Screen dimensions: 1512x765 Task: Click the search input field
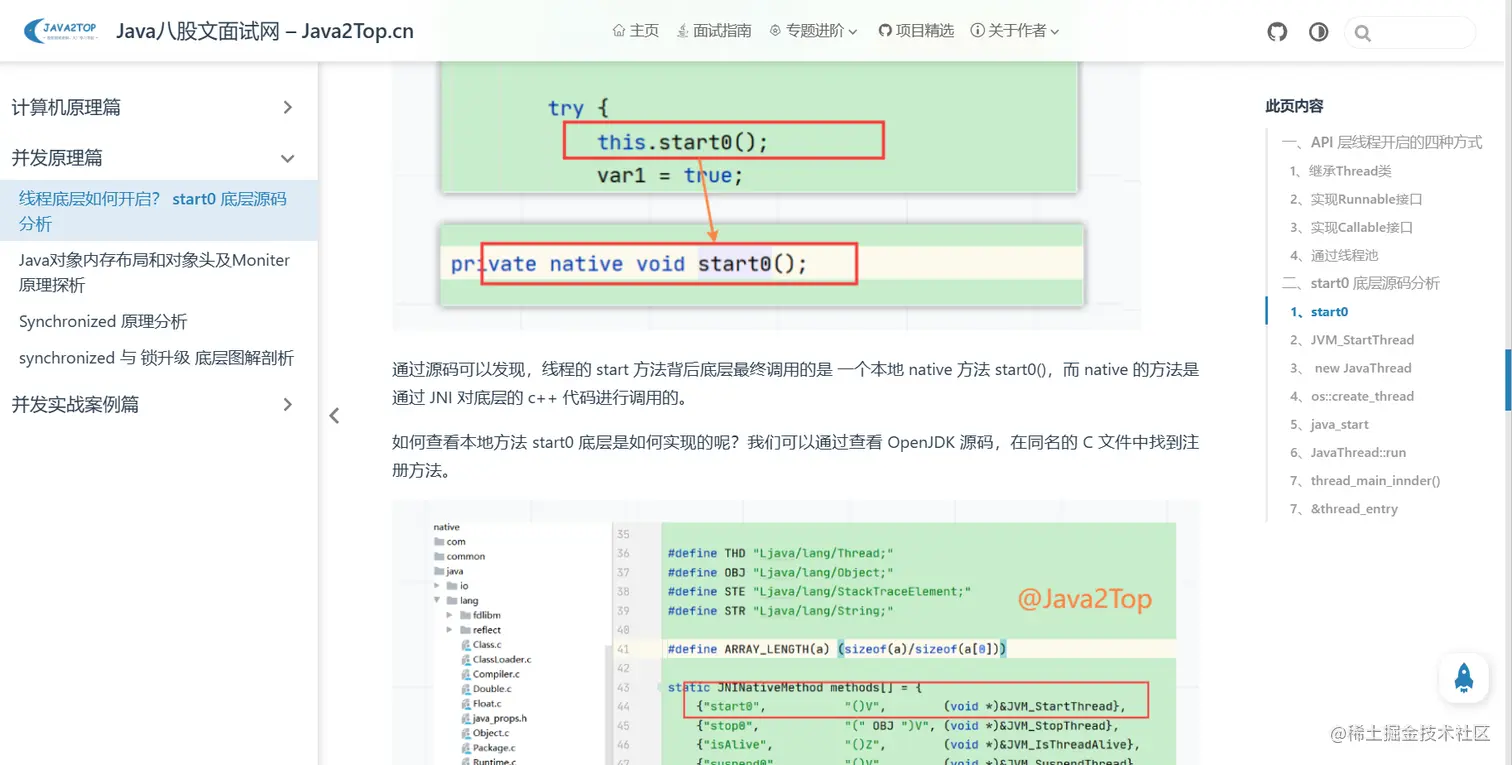[1410, 32]
